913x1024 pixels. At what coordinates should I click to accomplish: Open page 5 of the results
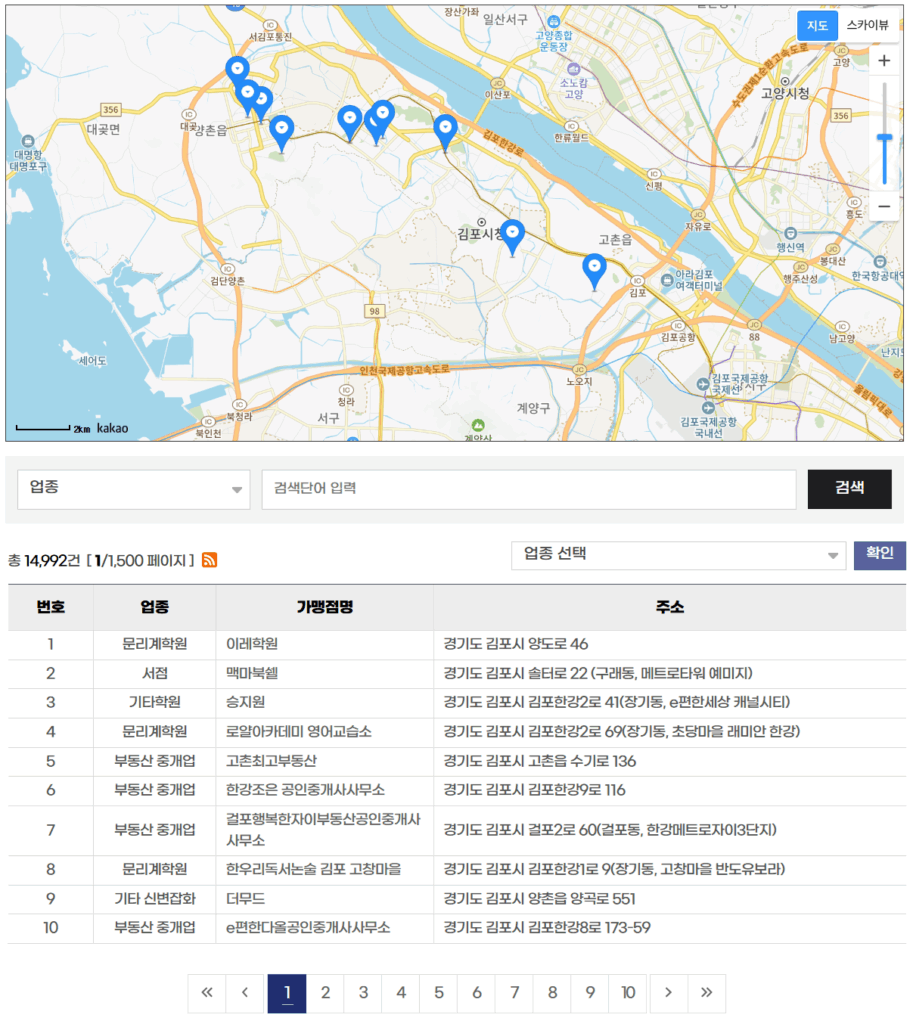click(439, 993)
